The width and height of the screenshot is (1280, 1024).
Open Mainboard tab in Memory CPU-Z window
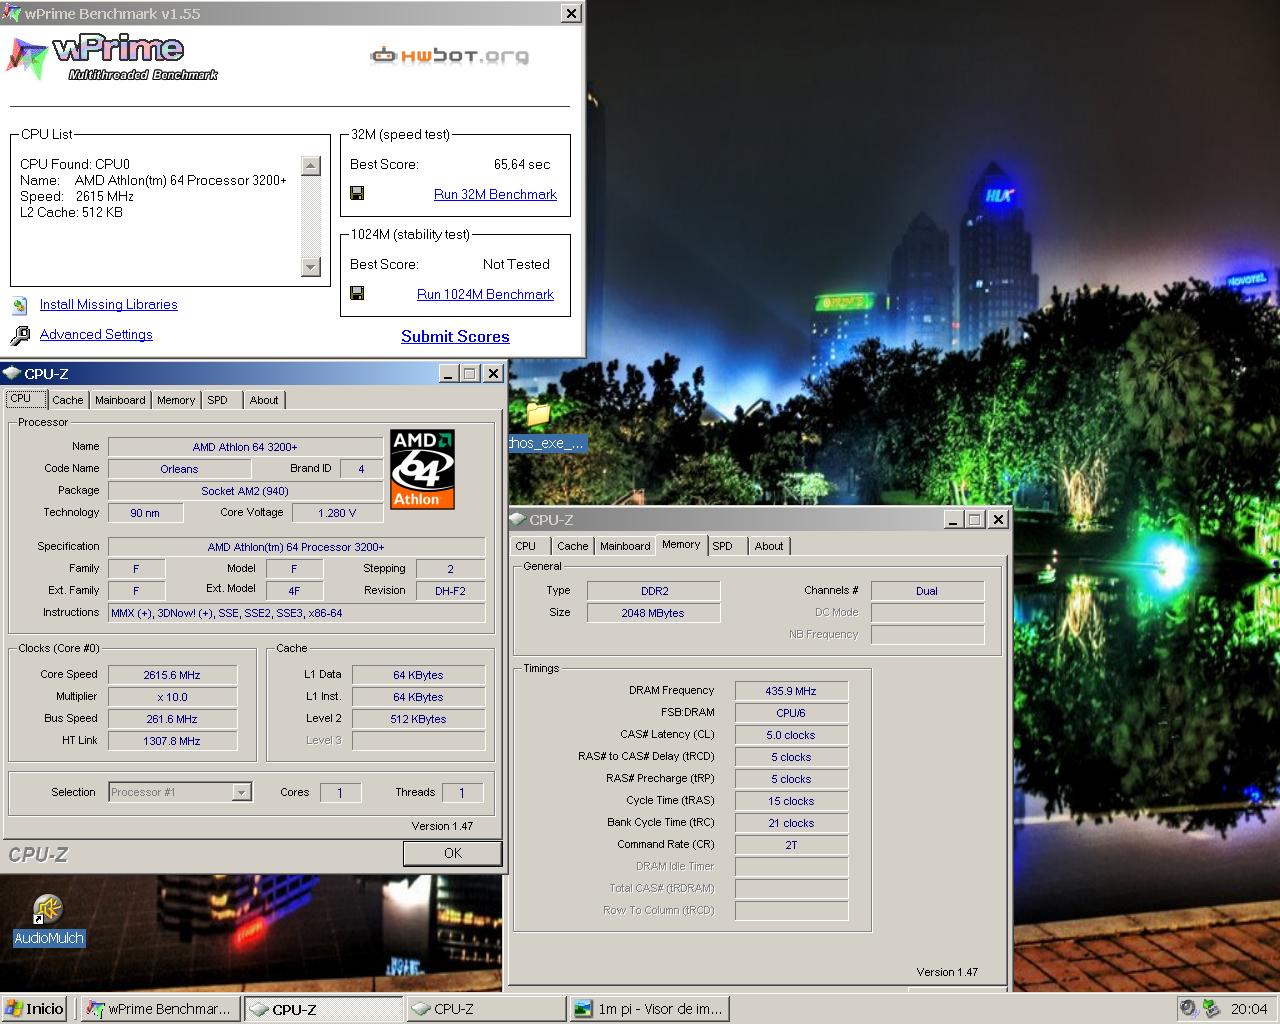tap(625, 546)
